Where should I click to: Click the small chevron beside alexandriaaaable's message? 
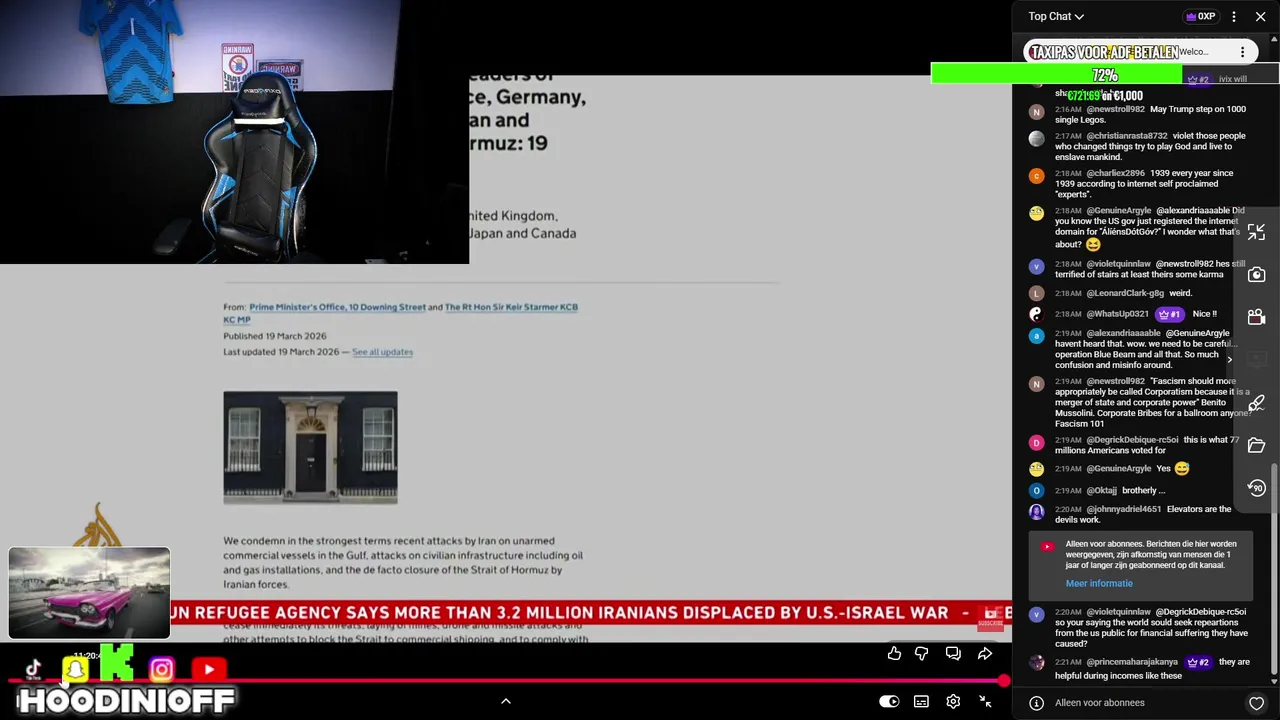click(x=1229, y=359)
